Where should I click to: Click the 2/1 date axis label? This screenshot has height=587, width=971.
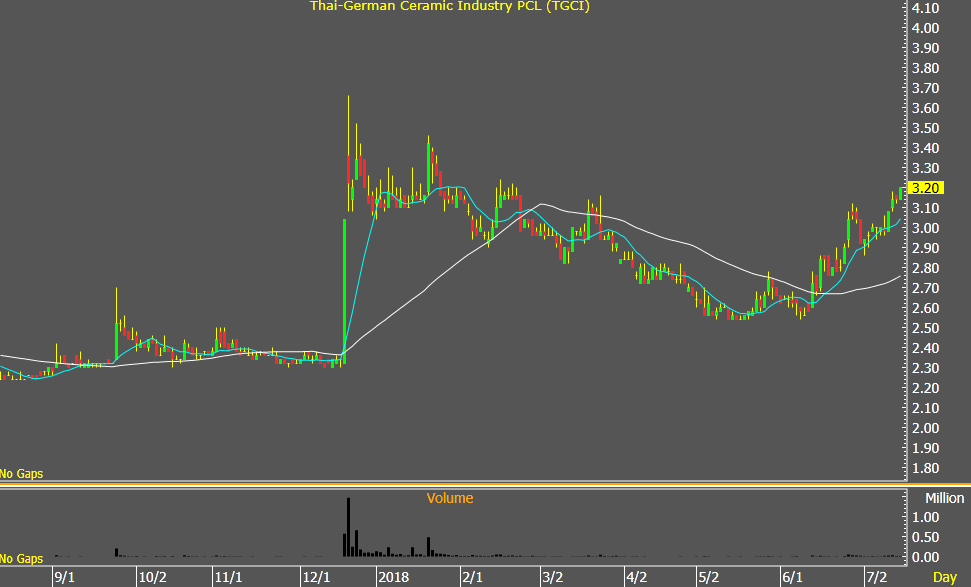[x=472, y=577]
